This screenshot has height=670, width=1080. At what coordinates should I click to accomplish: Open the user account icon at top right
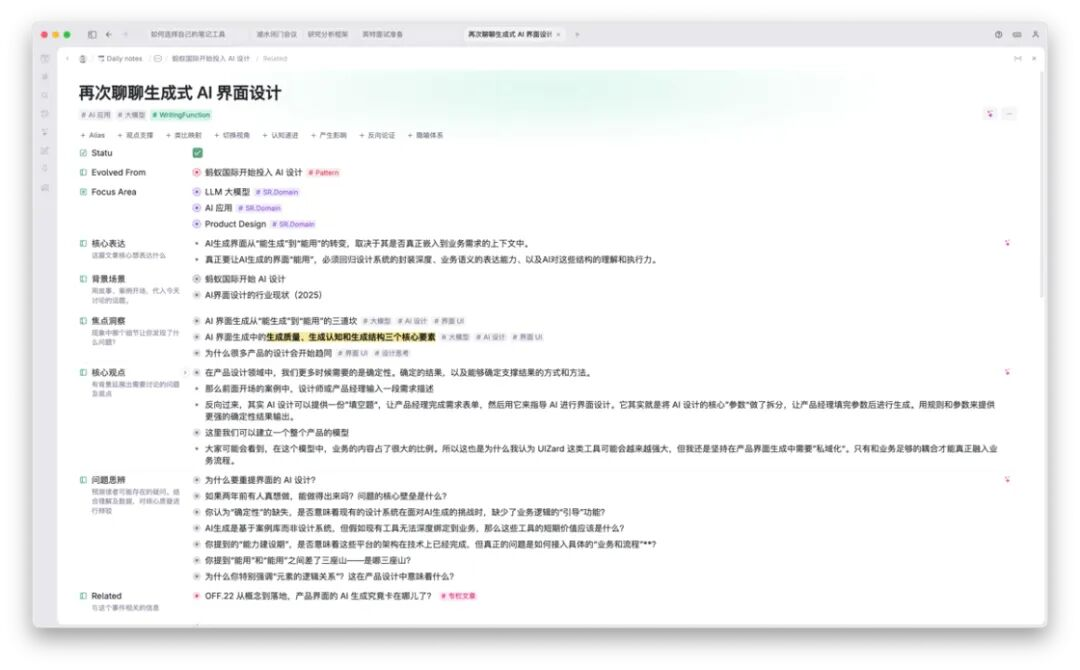point(1035,34)
